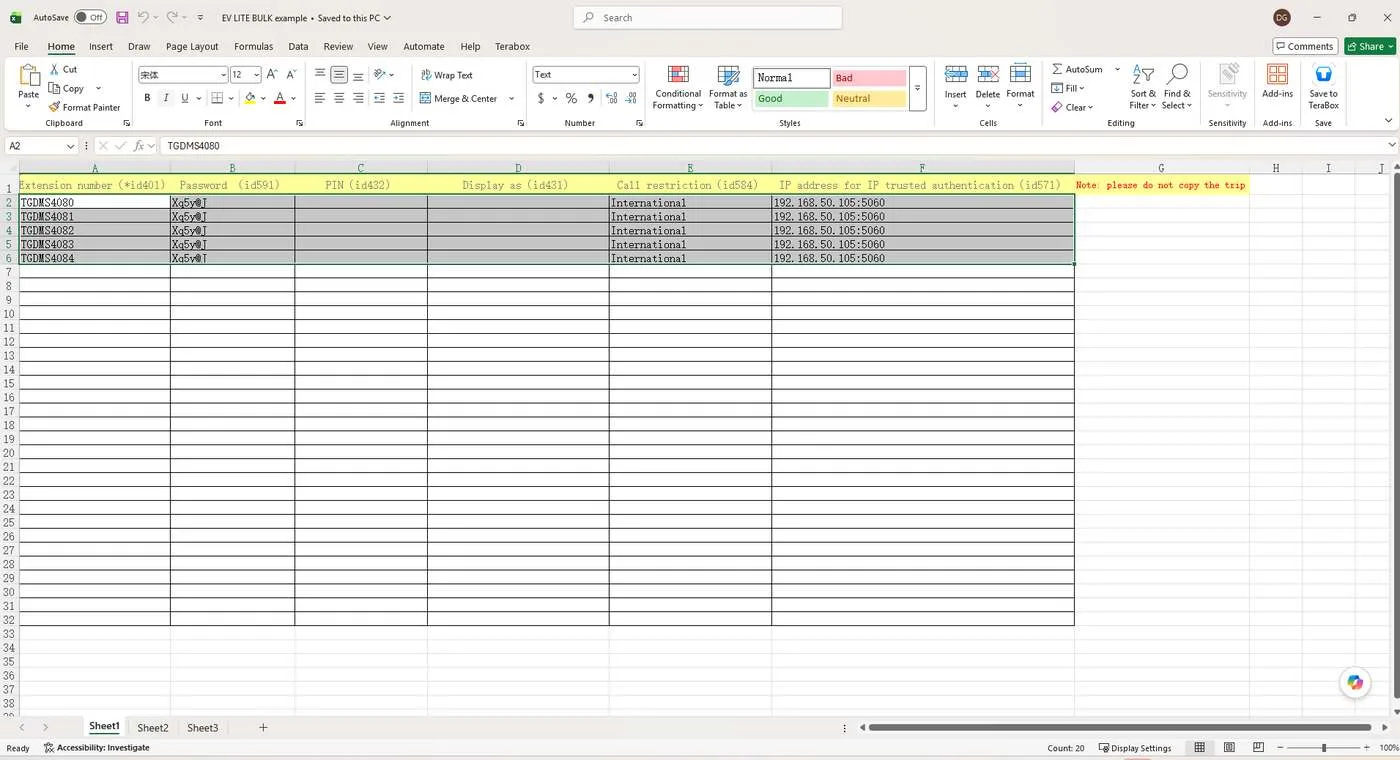
Task: Toggle underline formatting
Action: coord(185,98)
